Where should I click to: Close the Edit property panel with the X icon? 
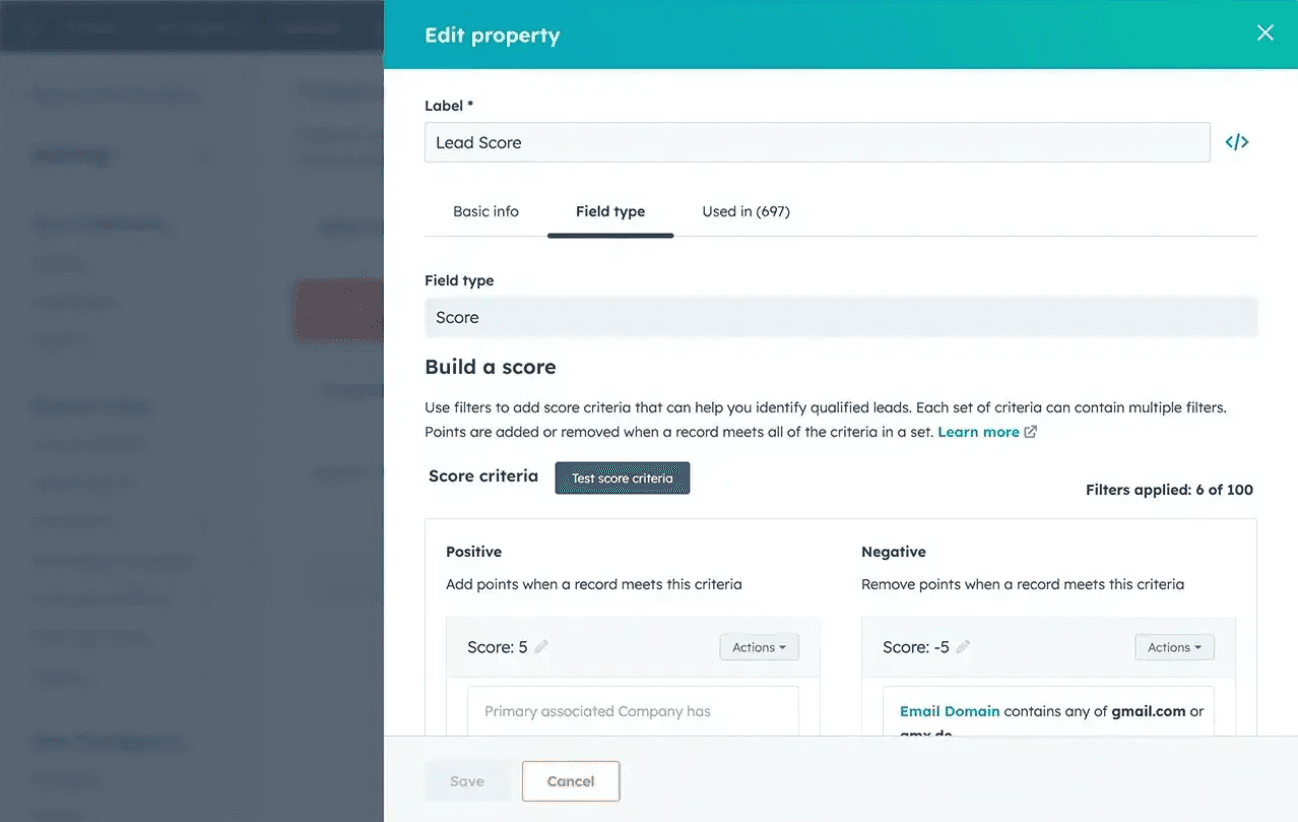click(1264, 32)
